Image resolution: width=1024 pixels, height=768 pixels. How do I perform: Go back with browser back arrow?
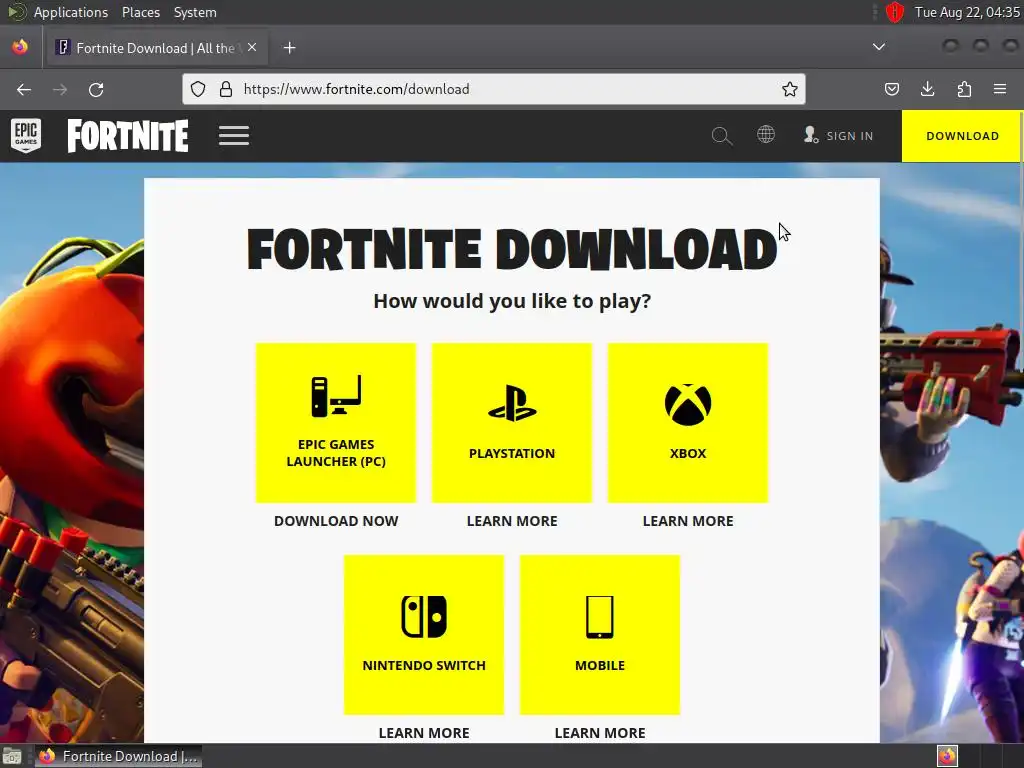(x=24, y=89)
